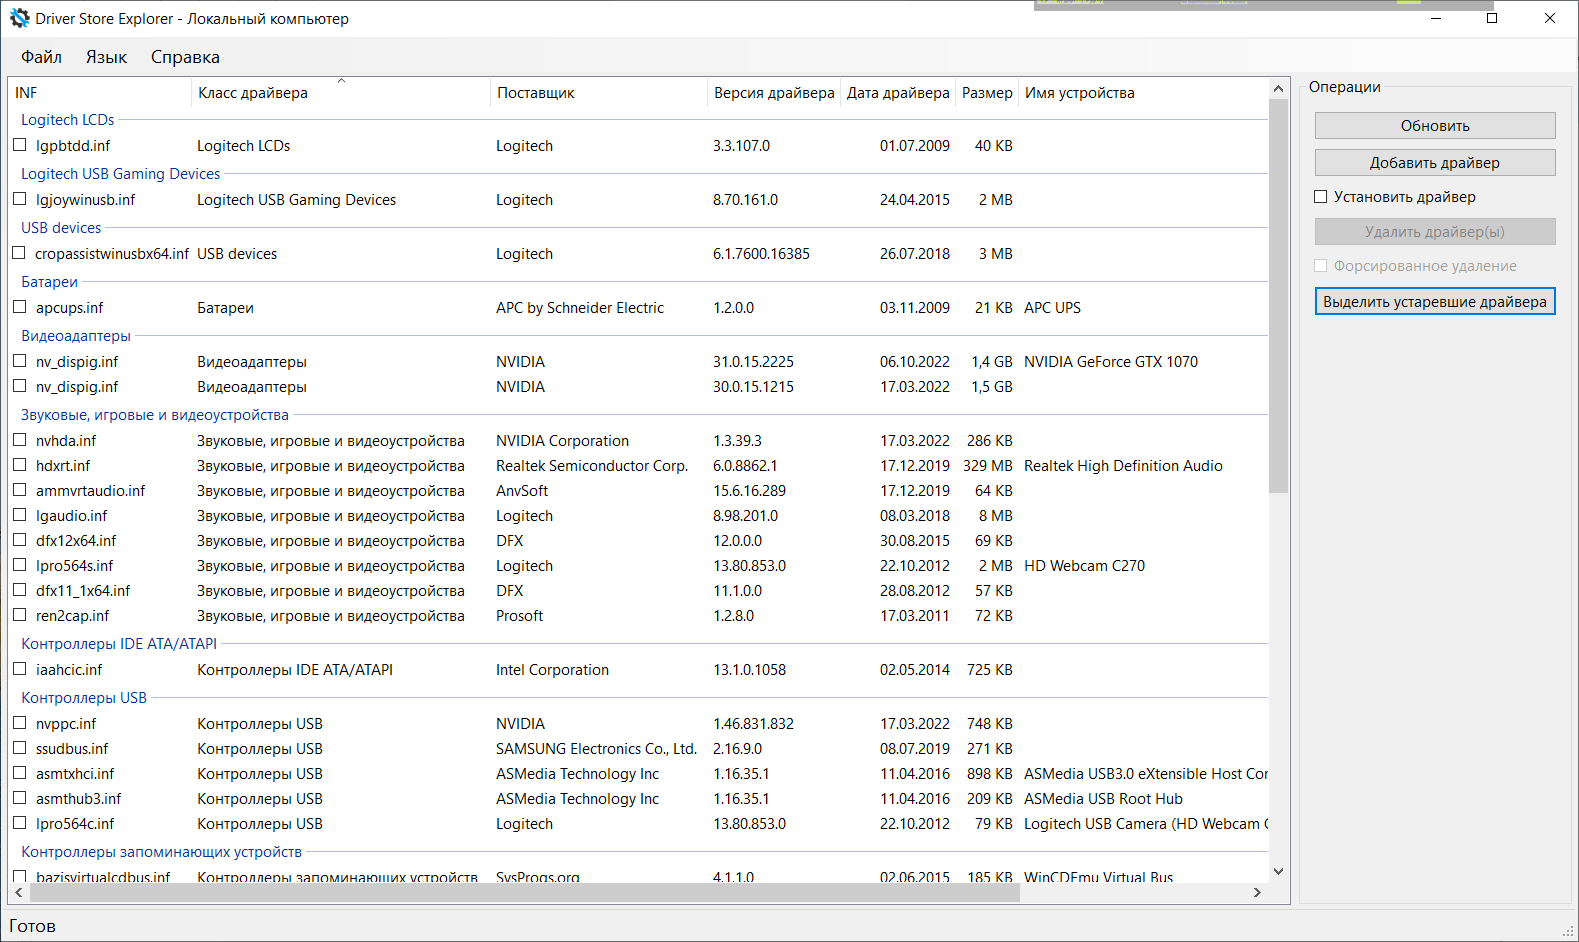Image resolution: width=1579 pixels, height=942 pixels.
Task: Enable the Установить драйвер checkbox
Action: (x=1321, y=197)
